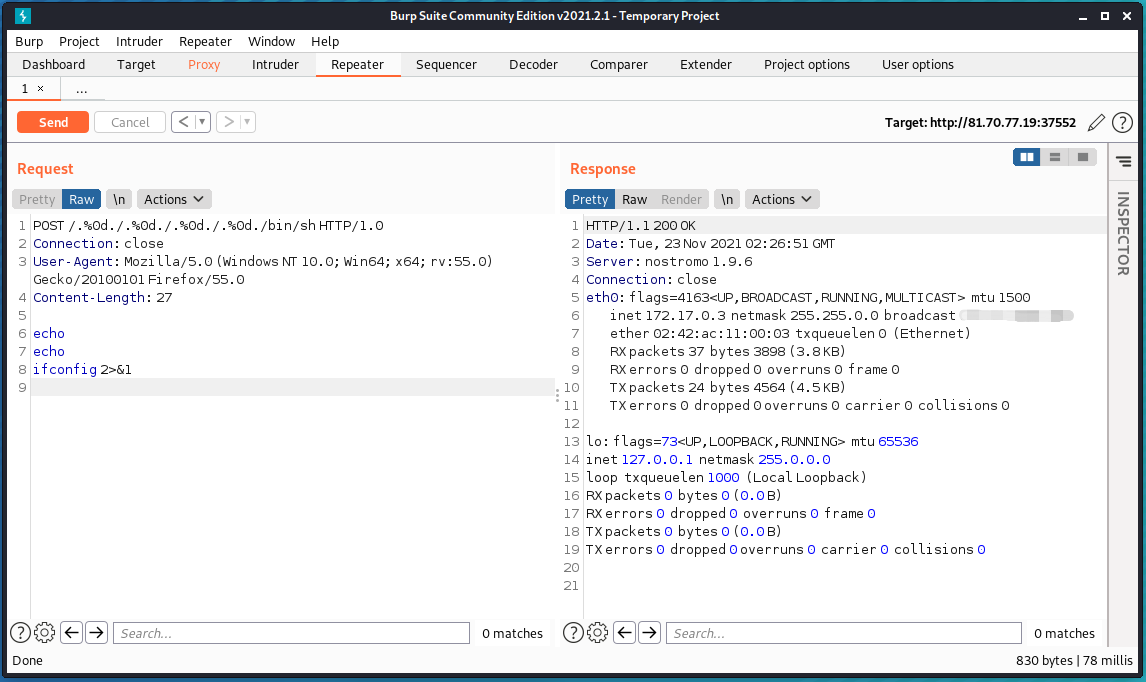Open the Window menu
Screen dimensions: 1146x682
tap(271, 42)
